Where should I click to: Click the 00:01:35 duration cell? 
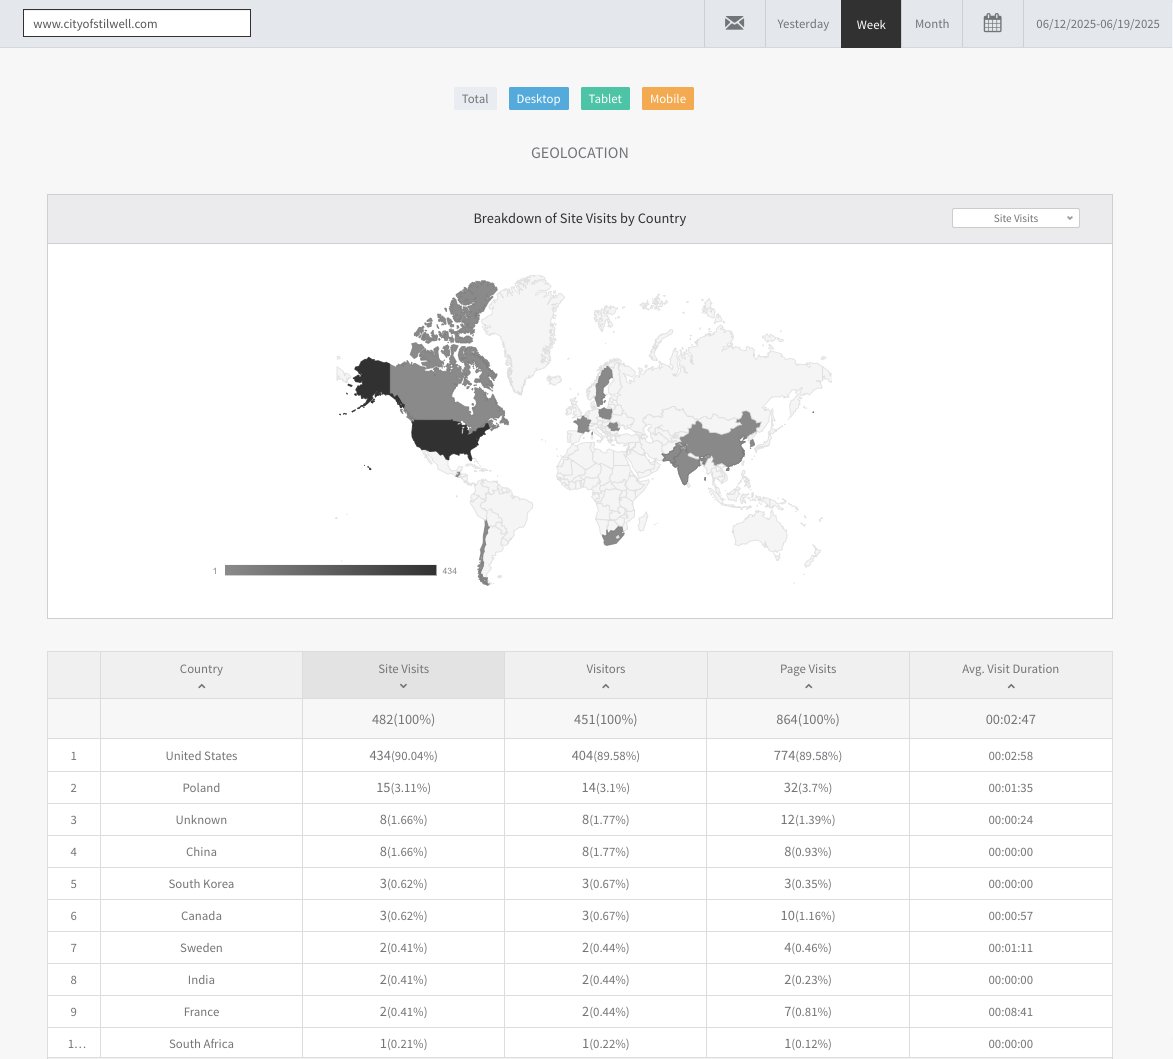pos(1011,788)
